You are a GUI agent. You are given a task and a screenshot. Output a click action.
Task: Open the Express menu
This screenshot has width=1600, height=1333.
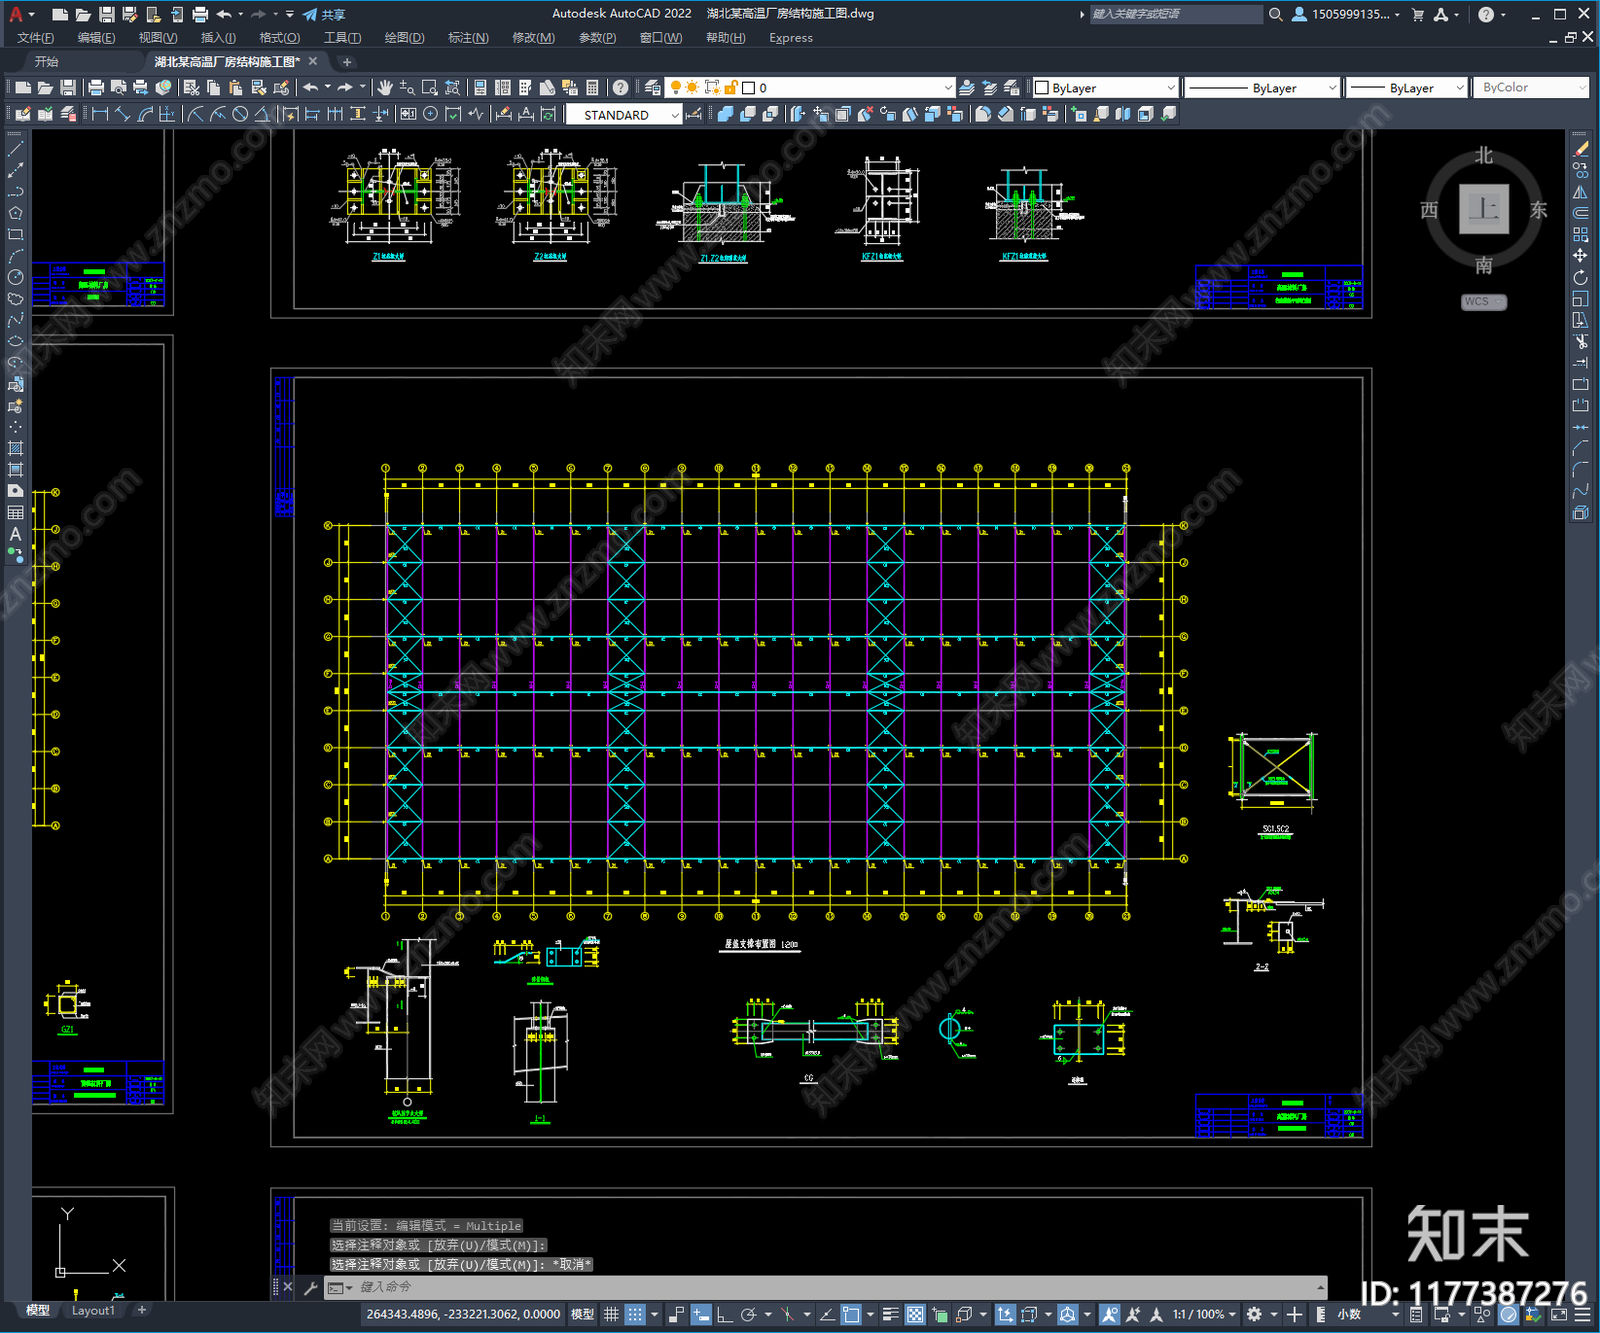[x=791, y=38]
